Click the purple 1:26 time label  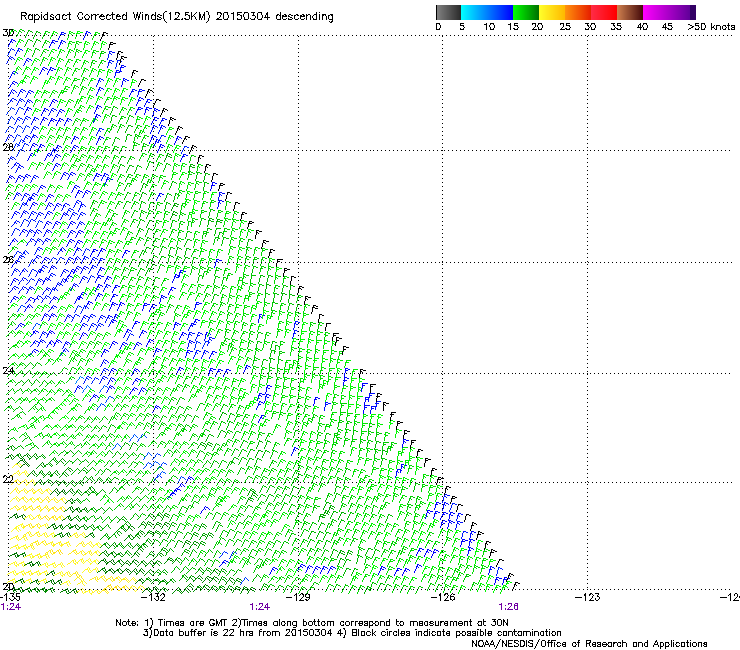(508, 607)
